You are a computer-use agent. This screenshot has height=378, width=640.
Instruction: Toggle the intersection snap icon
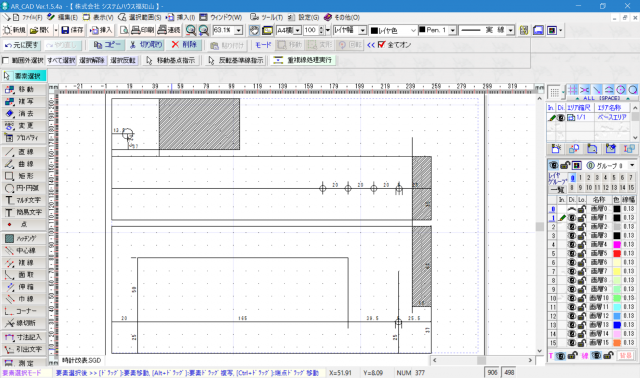(585, 90)
